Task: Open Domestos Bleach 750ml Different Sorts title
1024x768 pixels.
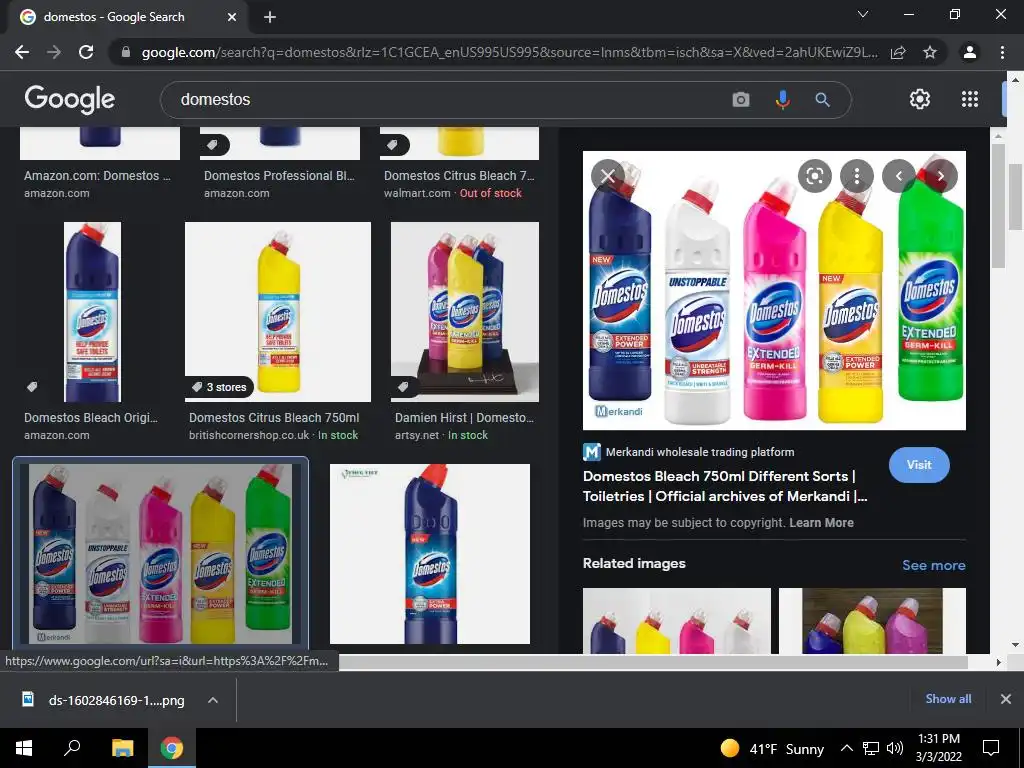Action: [725, 486]
